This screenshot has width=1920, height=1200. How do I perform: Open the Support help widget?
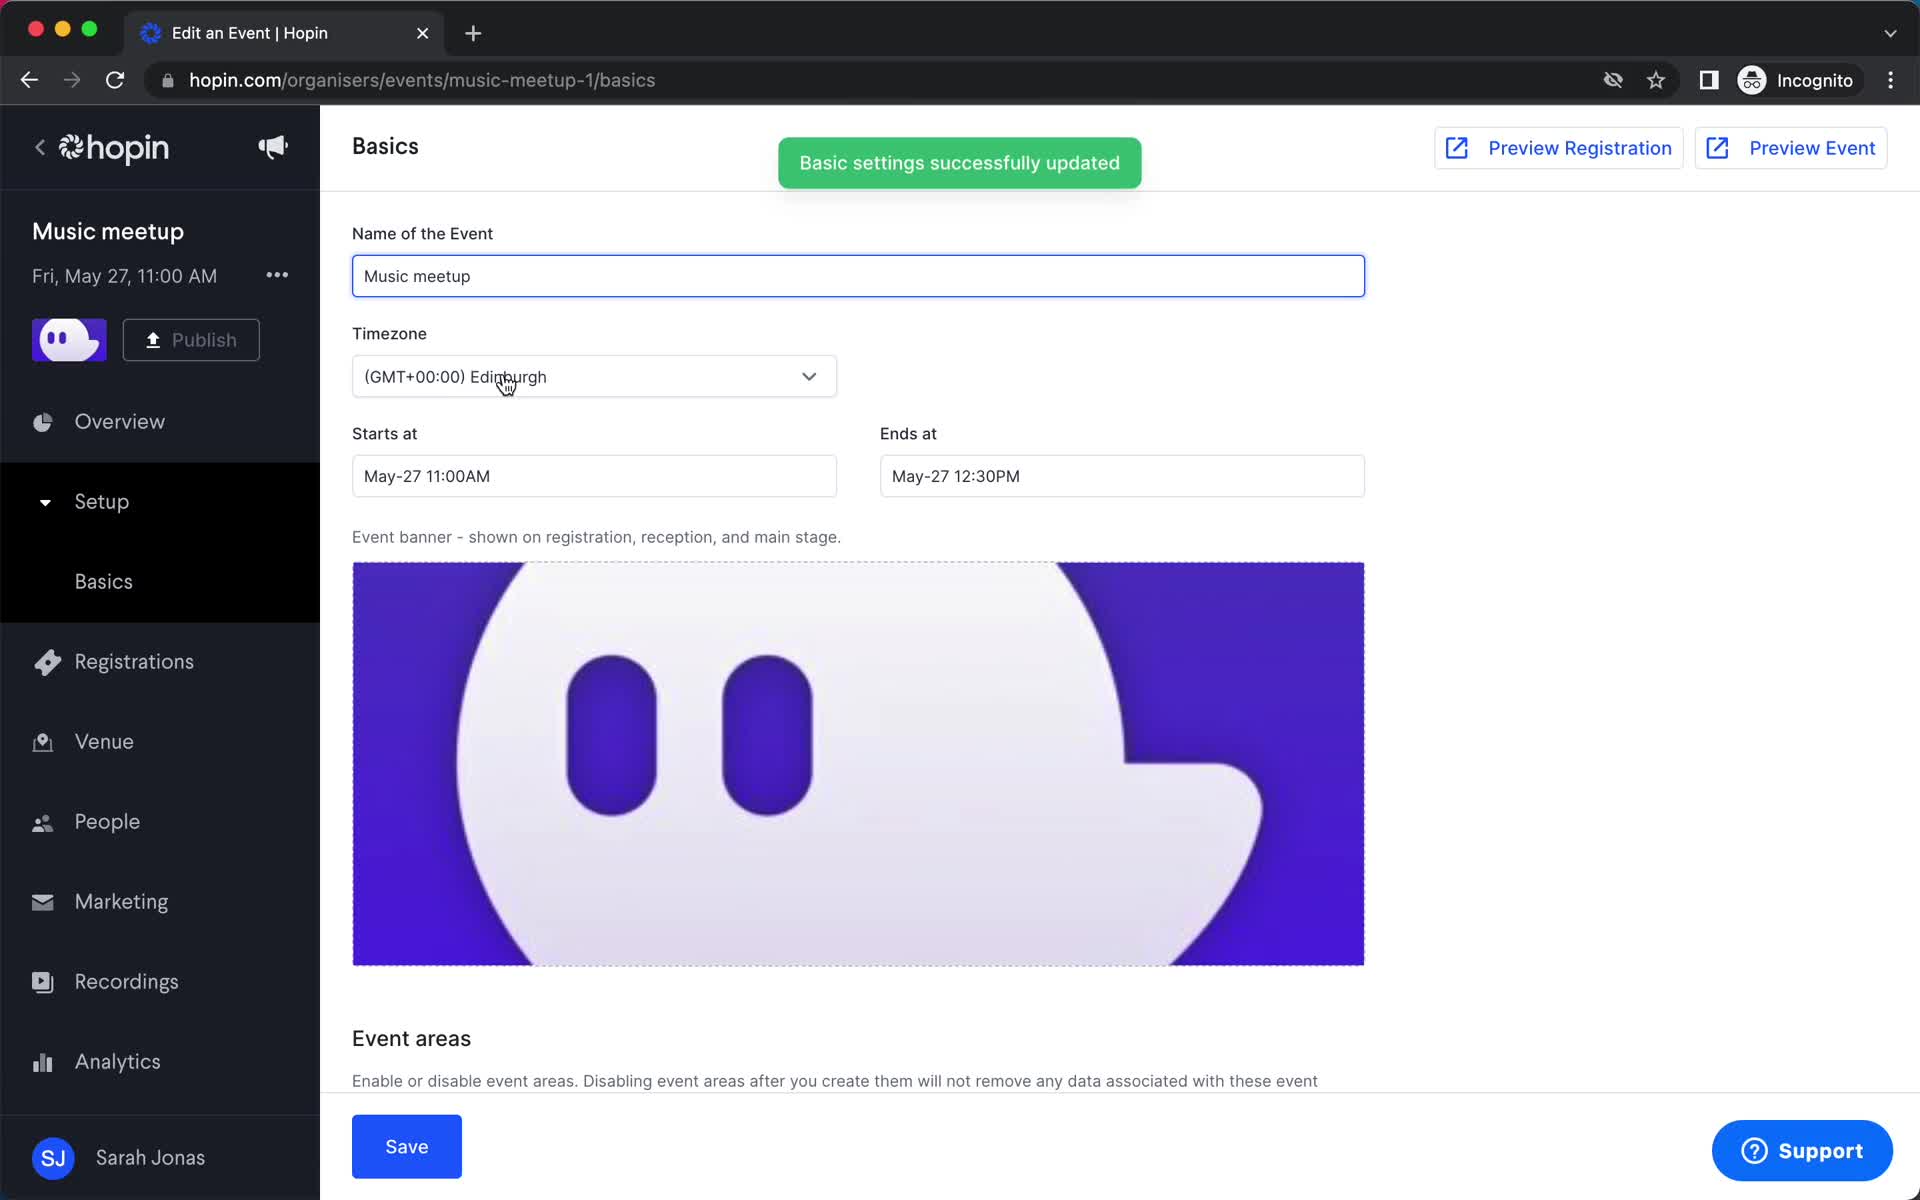point(1802,1151)
